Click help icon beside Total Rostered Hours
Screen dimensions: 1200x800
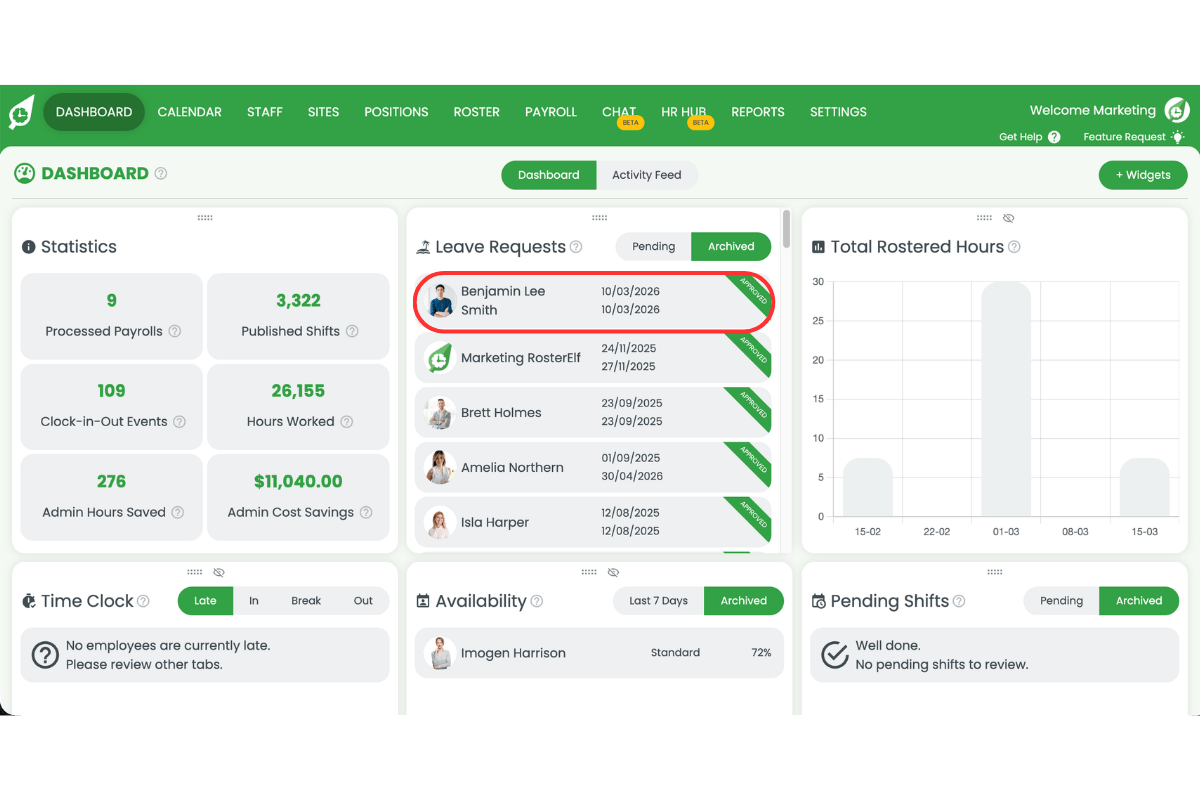[x=1014, y=247]
